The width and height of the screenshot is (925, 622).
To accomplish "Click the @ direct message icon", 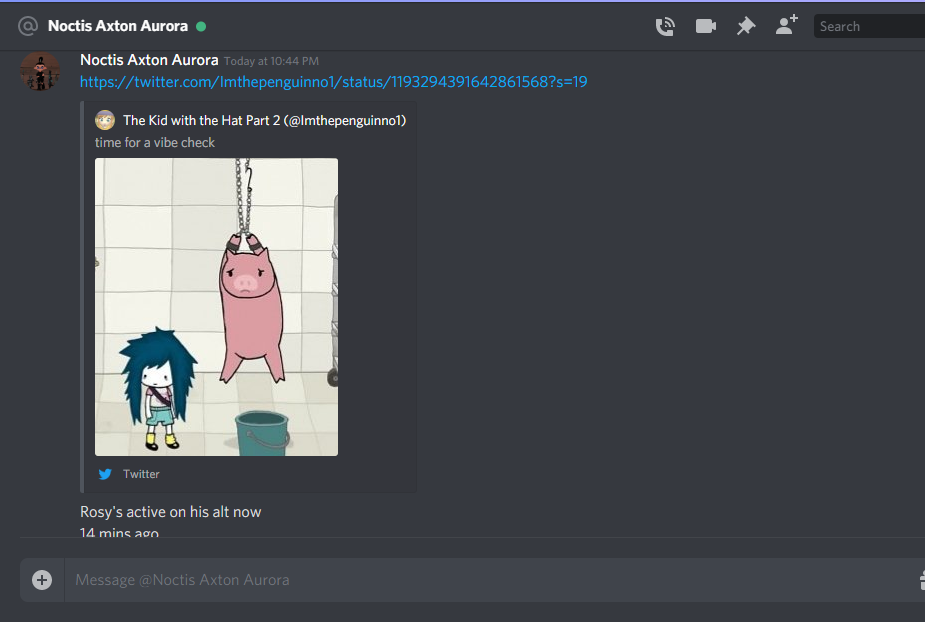I will [28, 26].
